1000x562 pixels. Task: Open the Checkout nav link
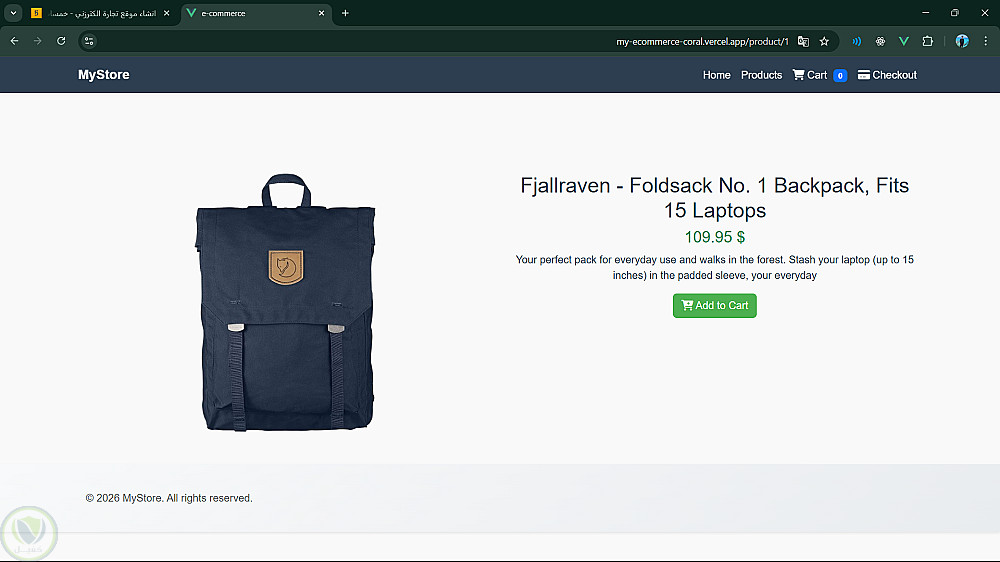point(886,75)
